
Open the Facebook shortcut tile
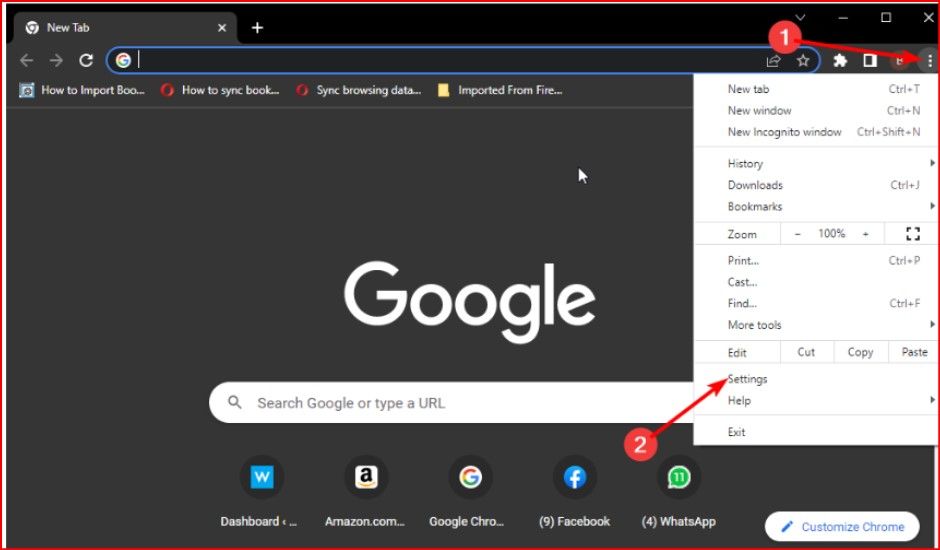(574, 494)
